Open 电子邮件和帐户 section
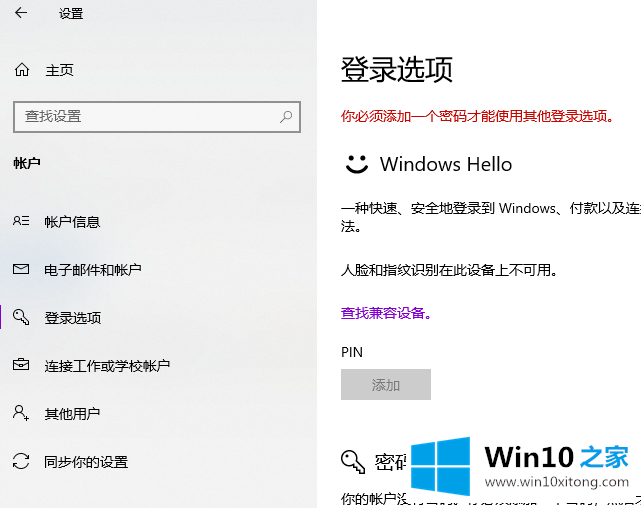 coord(93,270)
